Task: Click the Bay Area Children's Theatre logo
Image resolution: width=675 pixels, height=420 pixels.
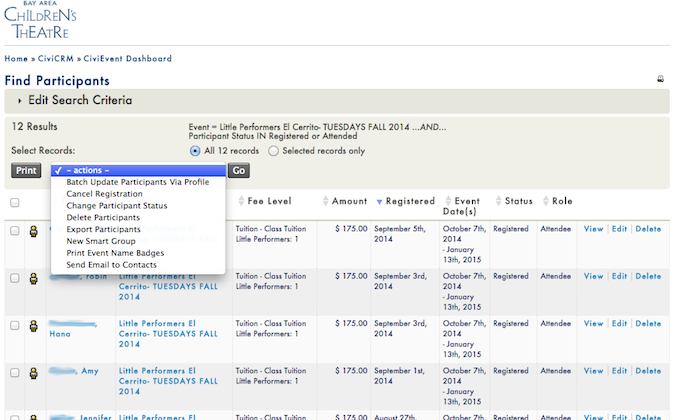Action: 39,20
